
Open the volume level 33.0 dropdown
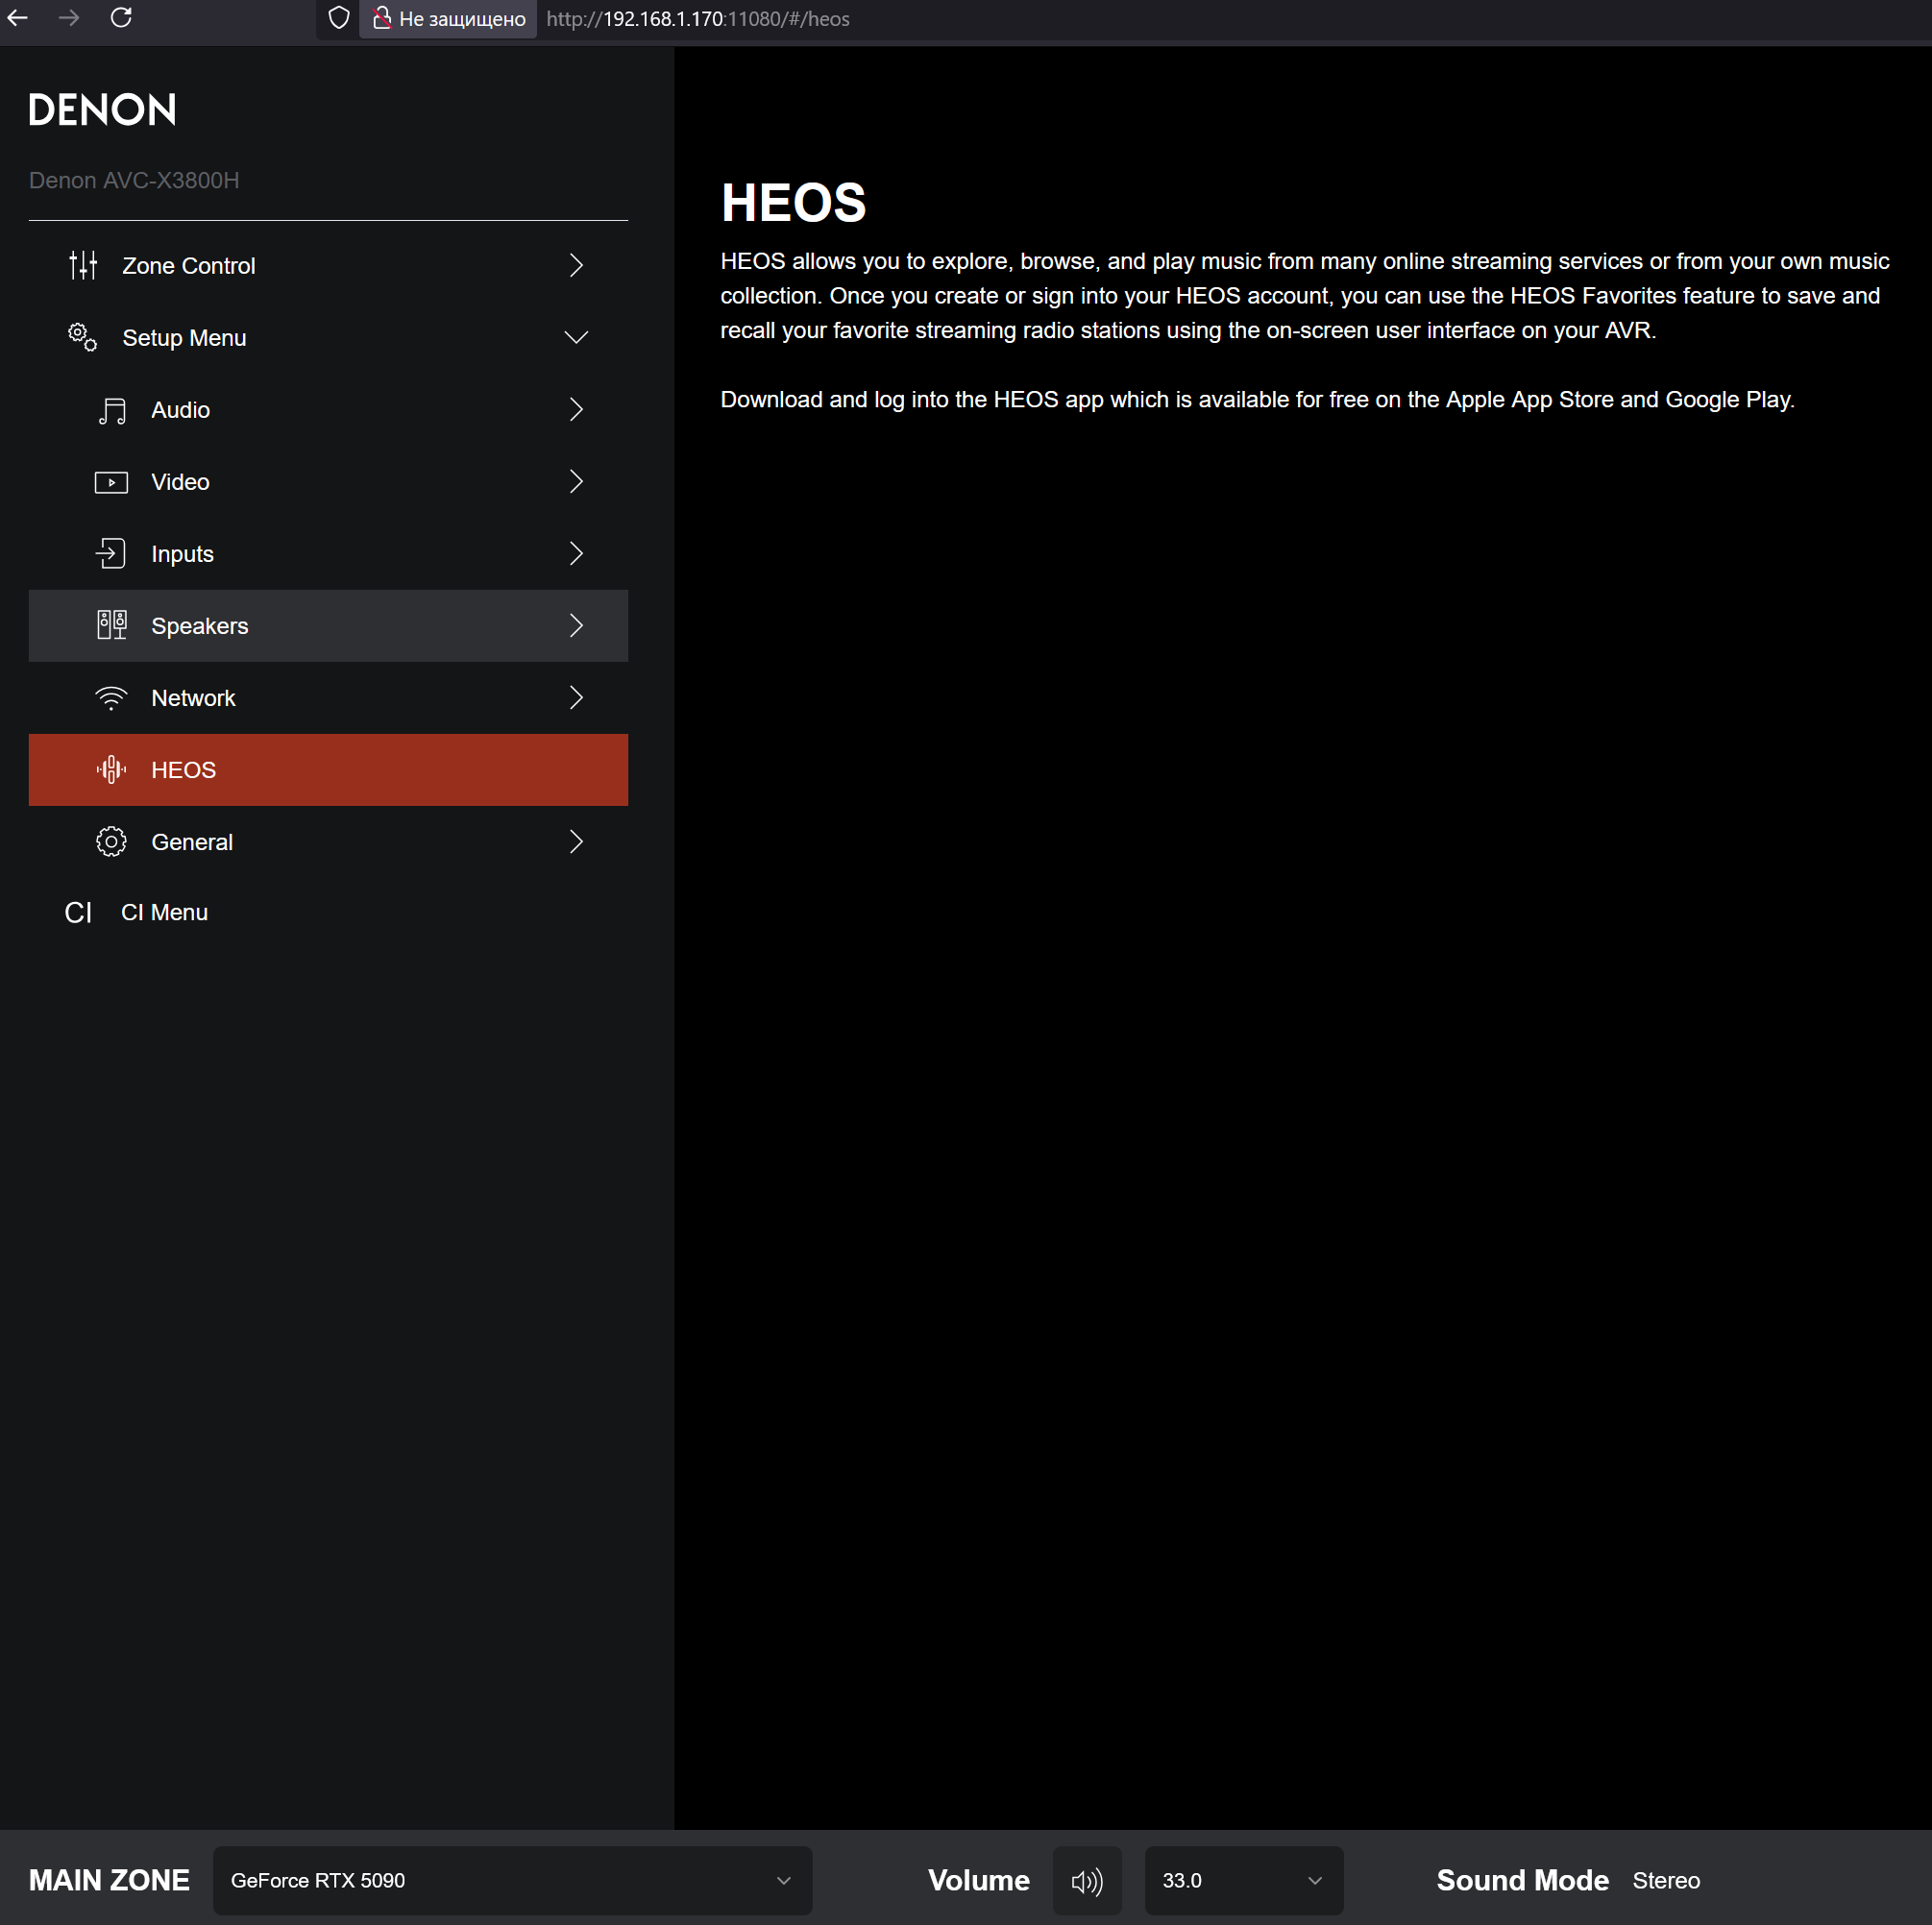1243,1881
